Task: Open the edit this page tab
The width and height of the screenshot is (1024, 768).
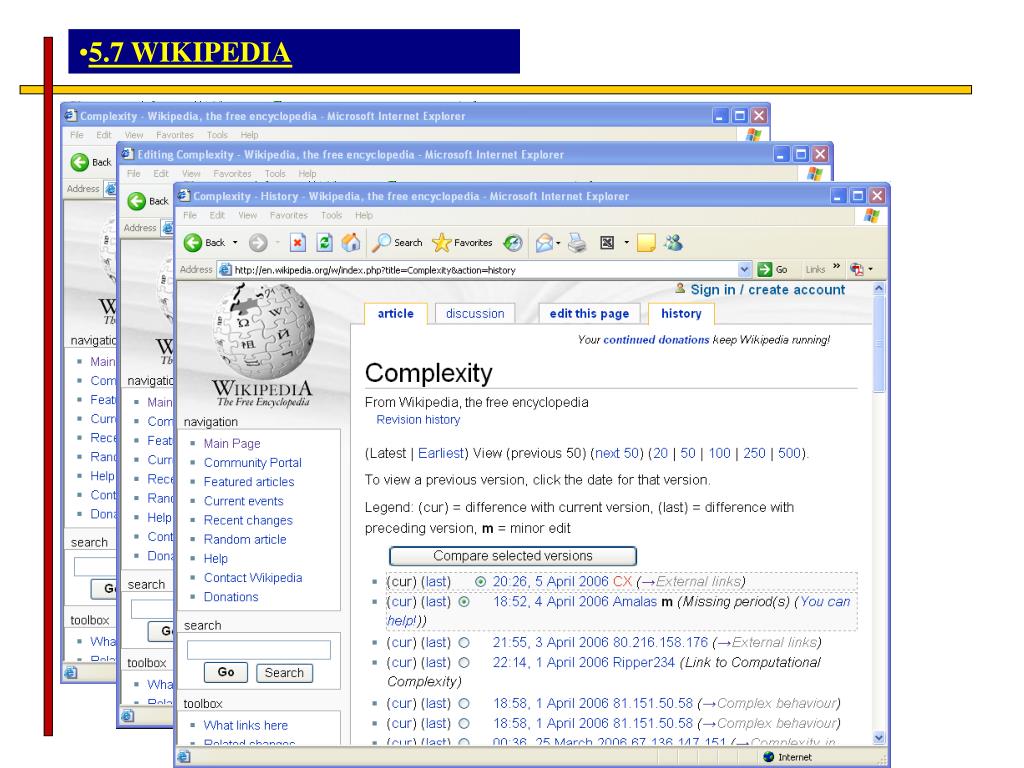Action: 589,313
